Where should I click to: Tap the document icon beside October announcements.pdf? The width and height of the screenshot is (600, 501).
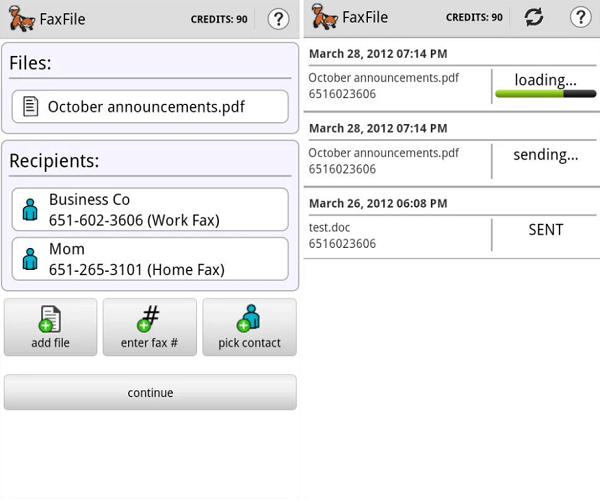pos(30,106)
